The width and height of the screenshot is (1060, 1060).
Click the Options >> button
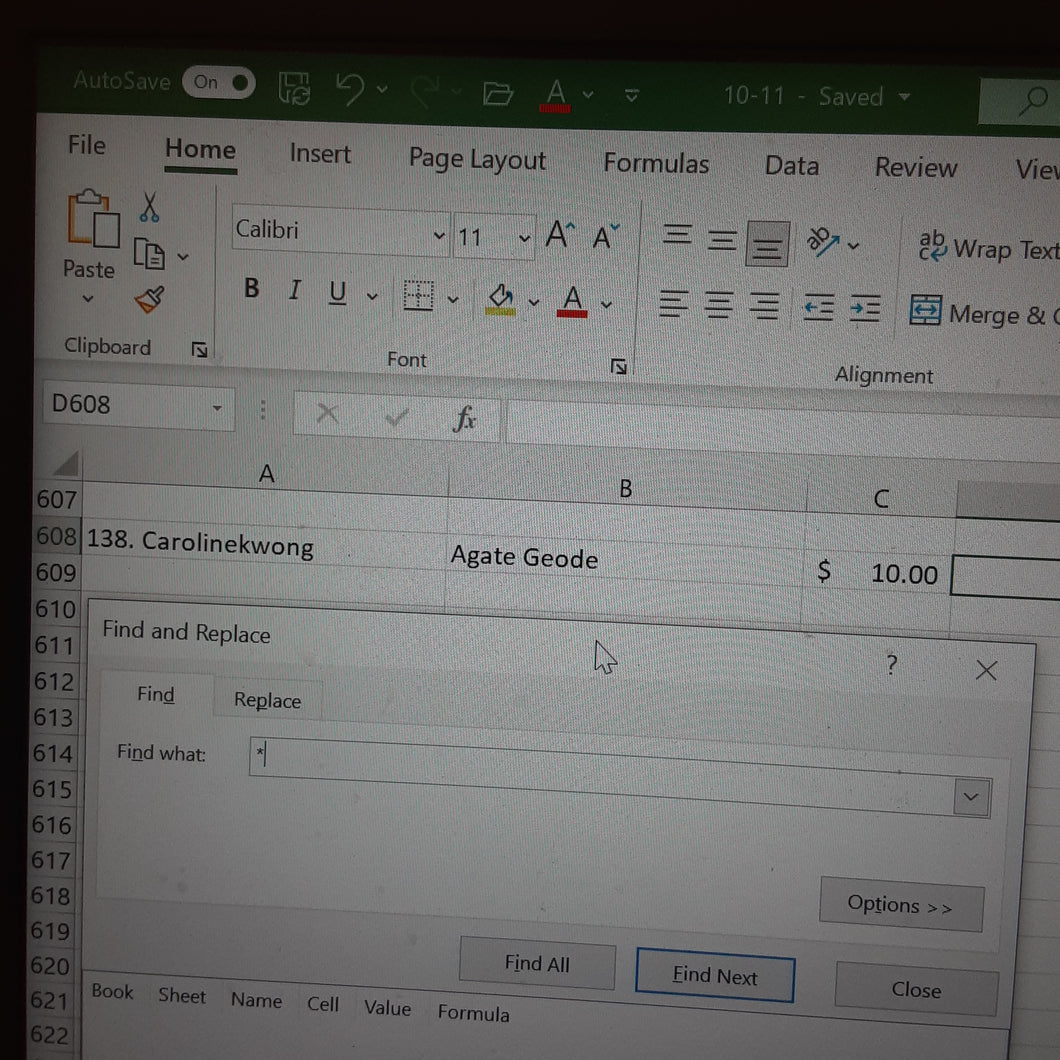[x=900, y=905]
